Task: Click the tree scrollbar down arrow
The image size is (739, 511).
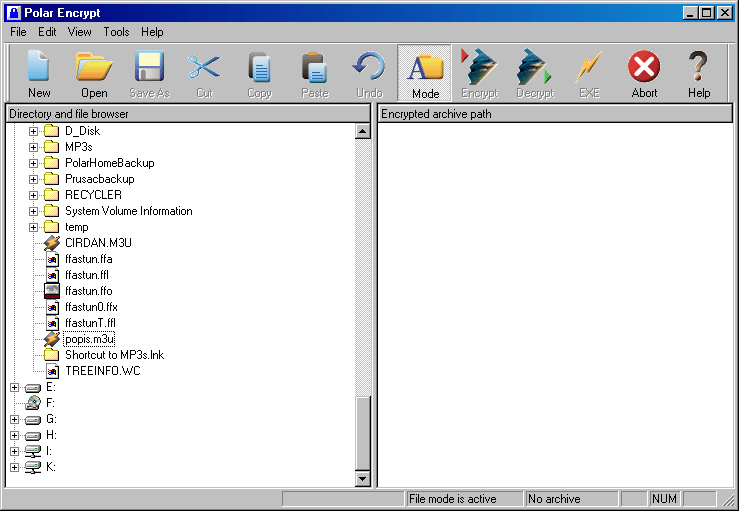Action: click(362, 479)
